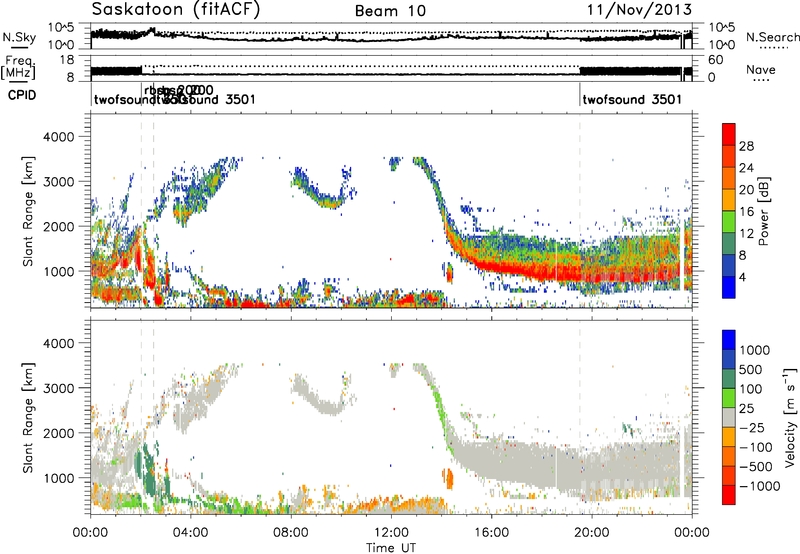Click the dashed vertical CPID marker near 19:30 in power panel
This screenshot has width=800, height=554.
pyautogui.click(x=580, y=211)
